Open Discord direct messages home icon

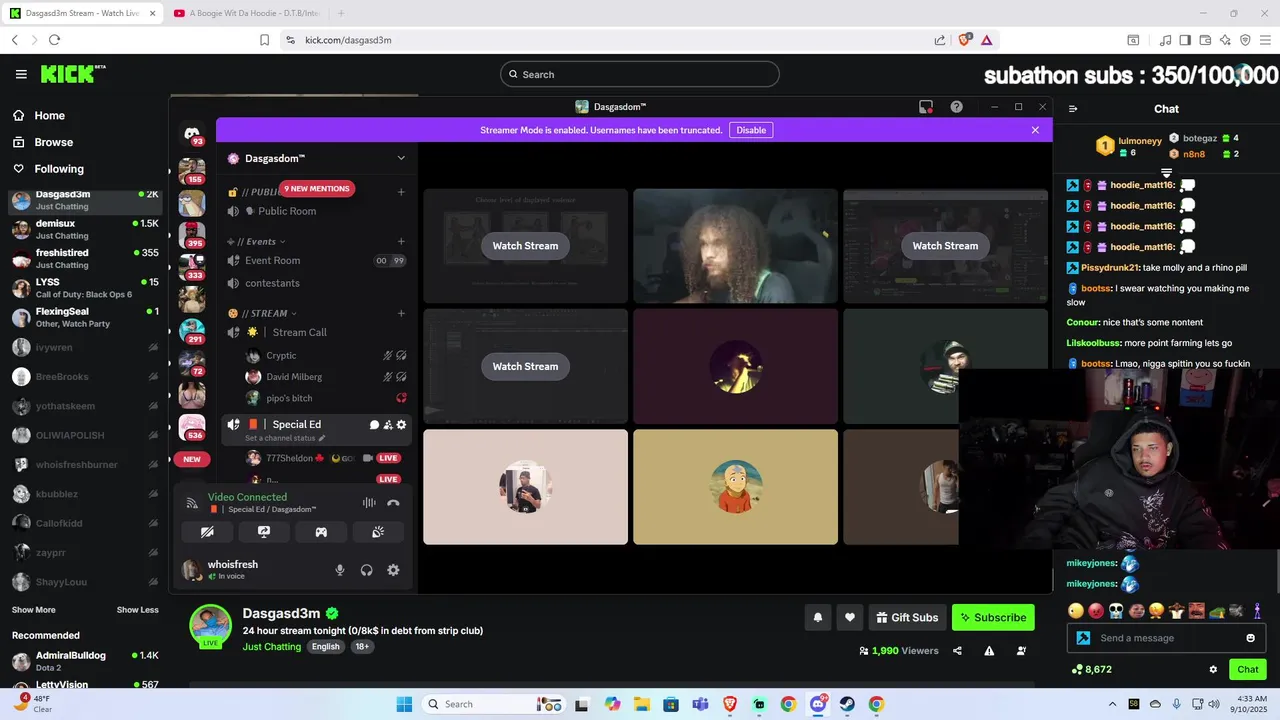click(x=192, y=134)
